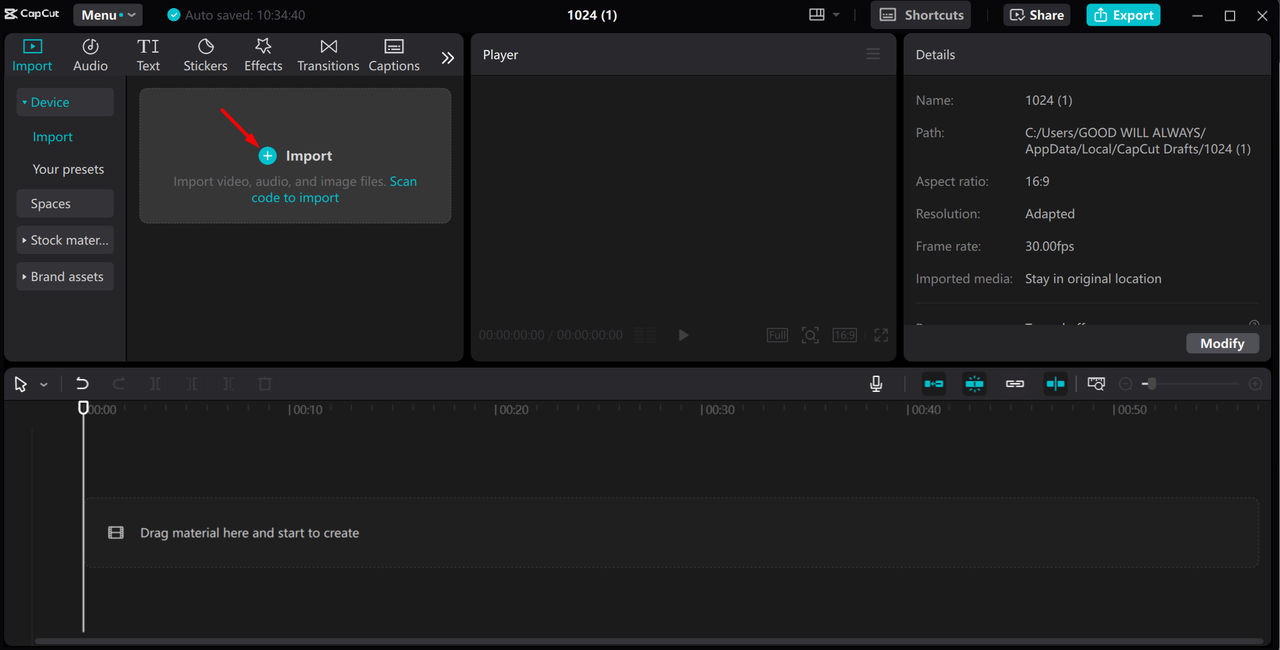The width and height of the screenshot is (1280, 650).
Task: Click the auto saved checkmark icon
Action: tap(174, 15)
